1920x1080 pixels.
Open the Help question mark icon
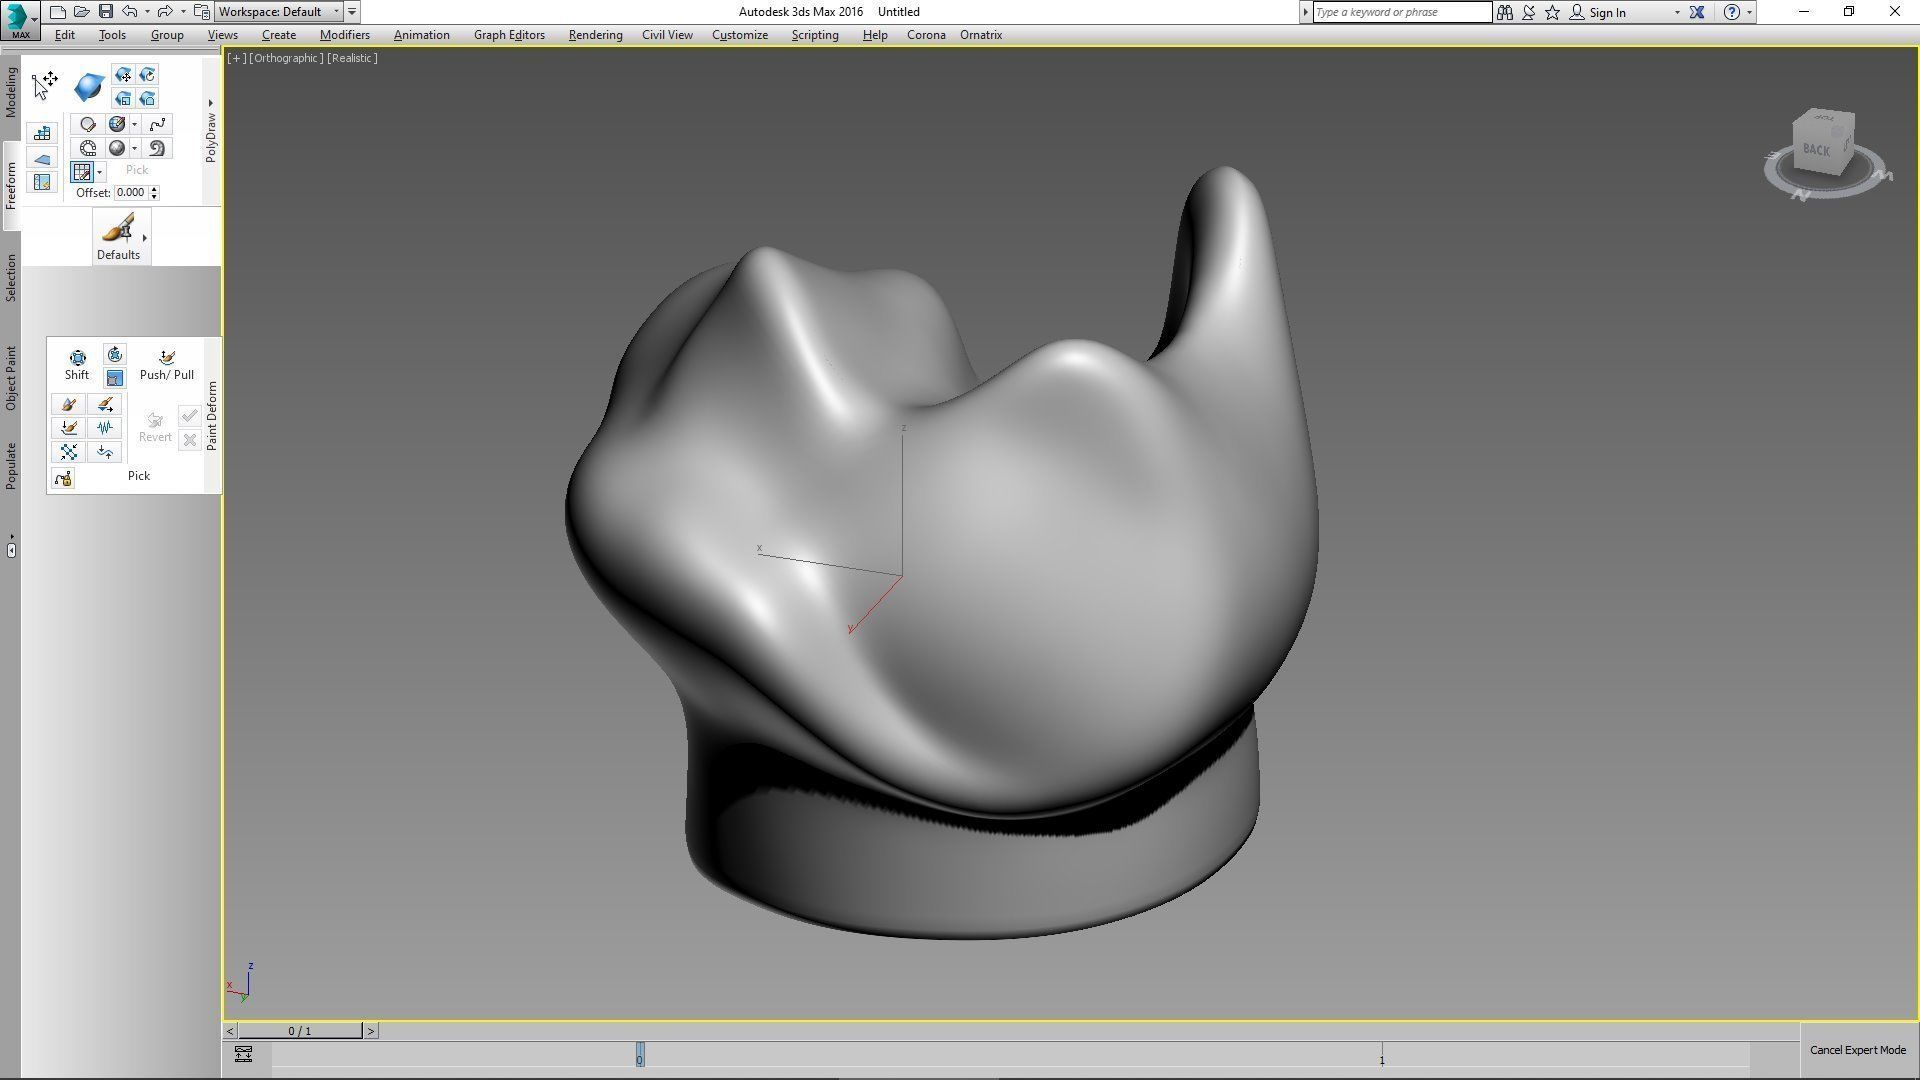coord(1732,12)
